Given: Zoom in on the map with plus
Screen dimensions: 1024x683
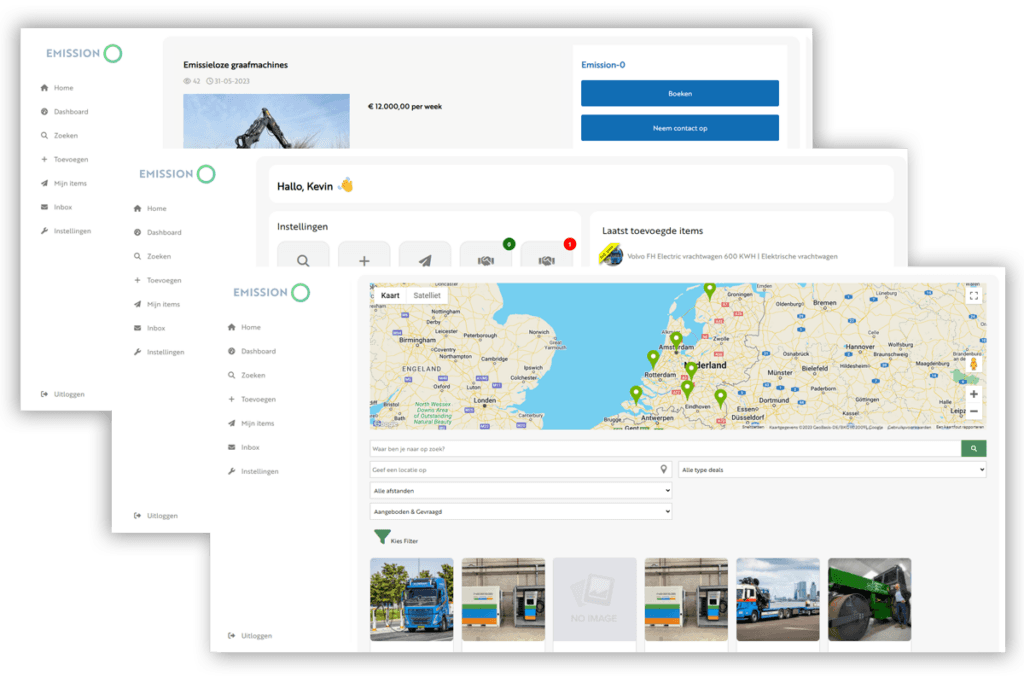Looking at the screenshot, I should coord(974,394).
